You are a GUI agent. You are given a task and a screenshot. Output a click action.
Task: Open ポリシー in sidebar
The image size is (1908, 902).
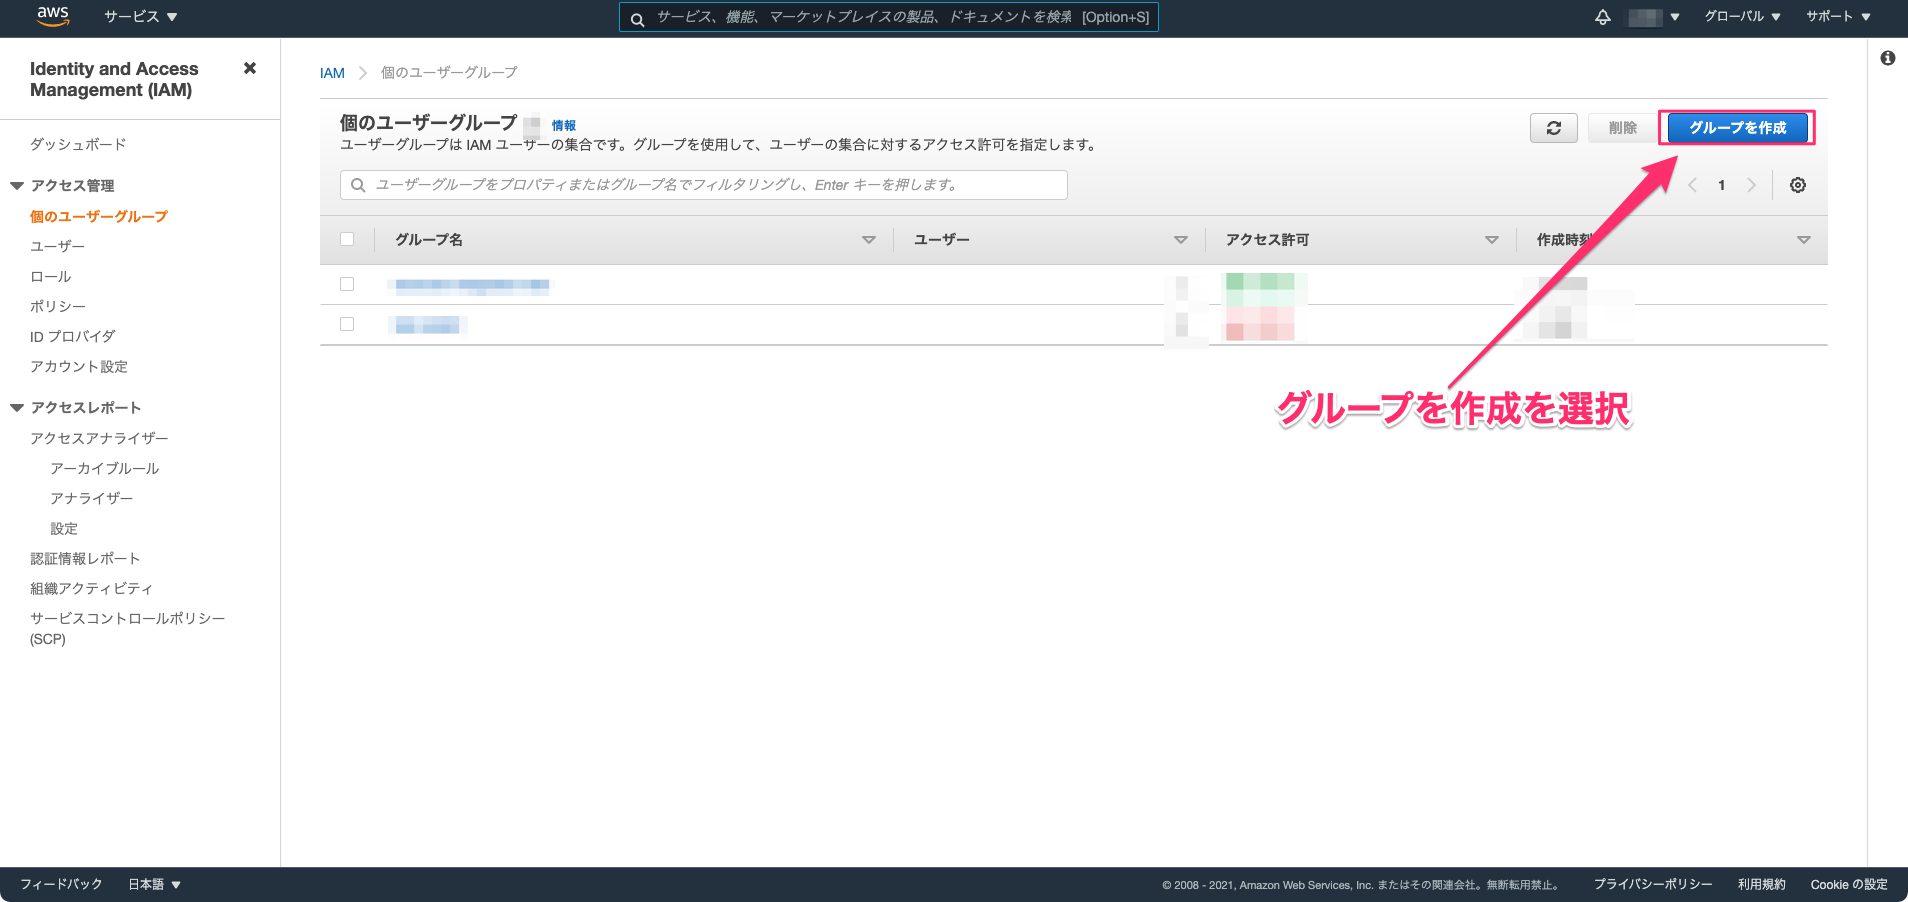coord(58,306)
